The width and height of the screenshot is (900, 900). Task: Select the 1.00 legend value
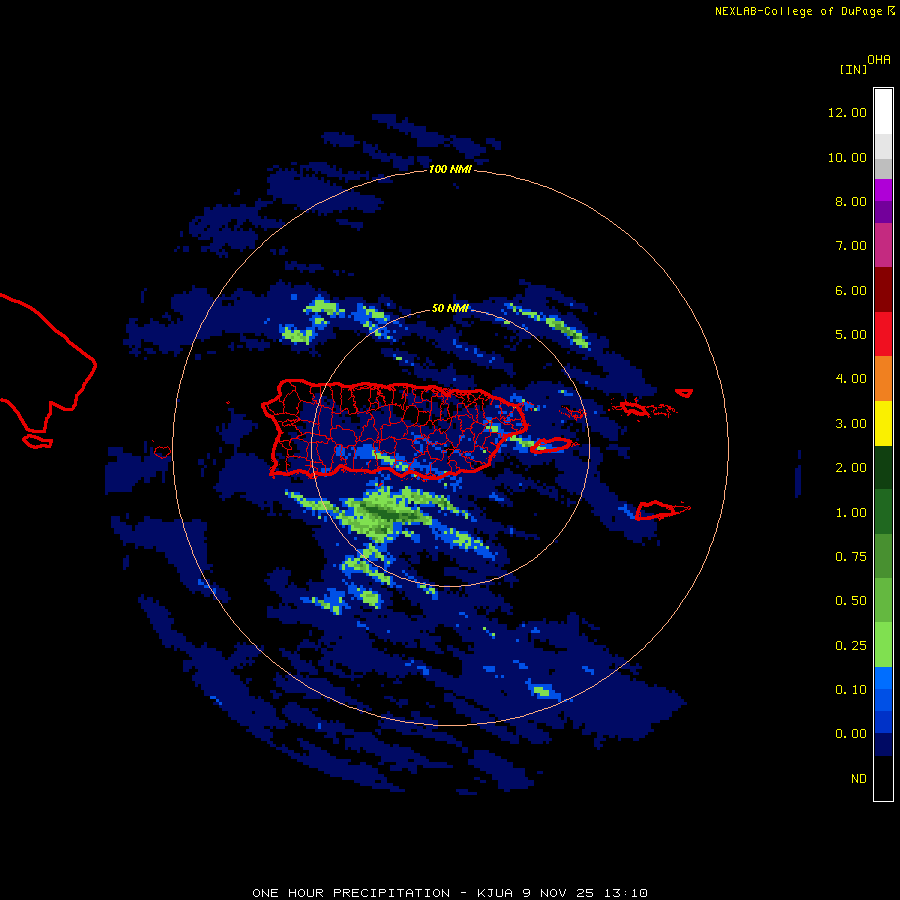coord(851,513)
